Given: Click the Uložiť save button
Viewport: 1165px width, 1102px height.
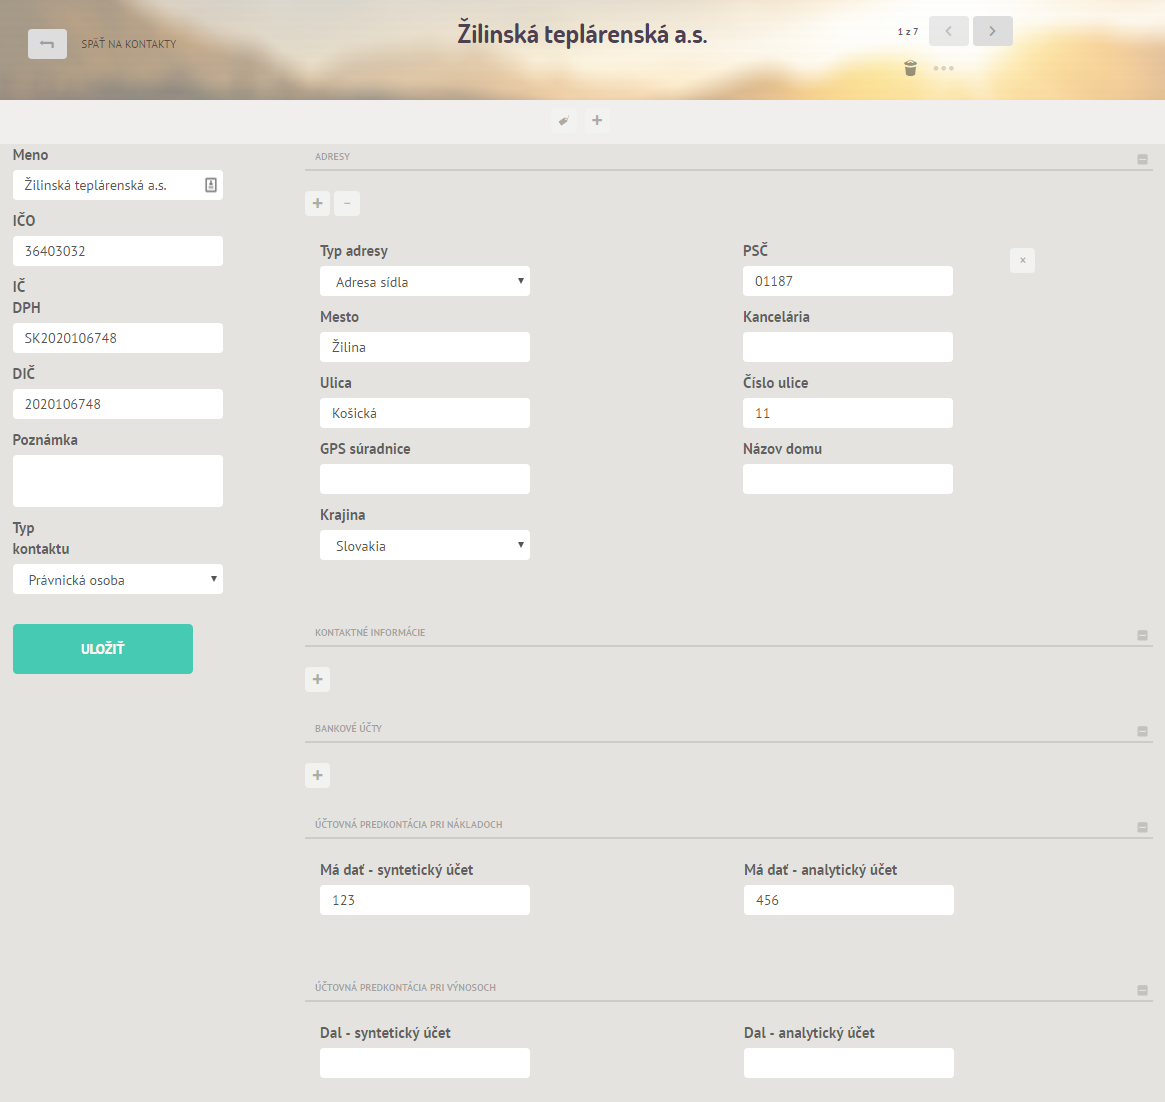Looking at the screenshot, I should coord(103,649).
